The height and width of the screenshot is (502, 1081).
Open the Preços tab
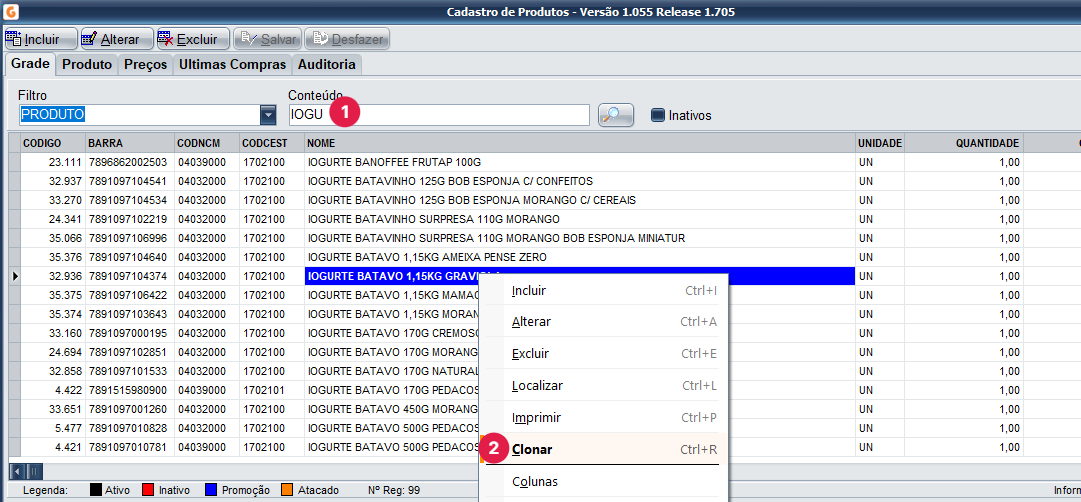145,64
